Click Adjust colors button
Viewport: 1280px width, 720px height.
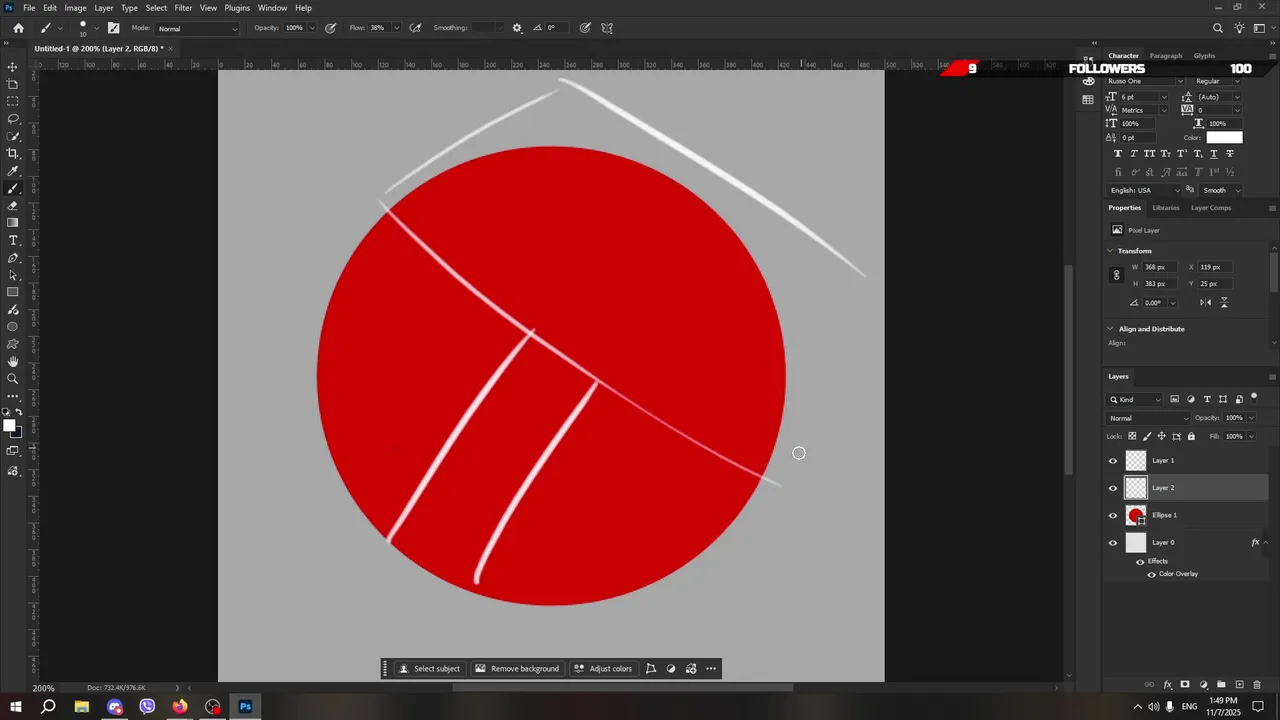[x=603, y=669]
